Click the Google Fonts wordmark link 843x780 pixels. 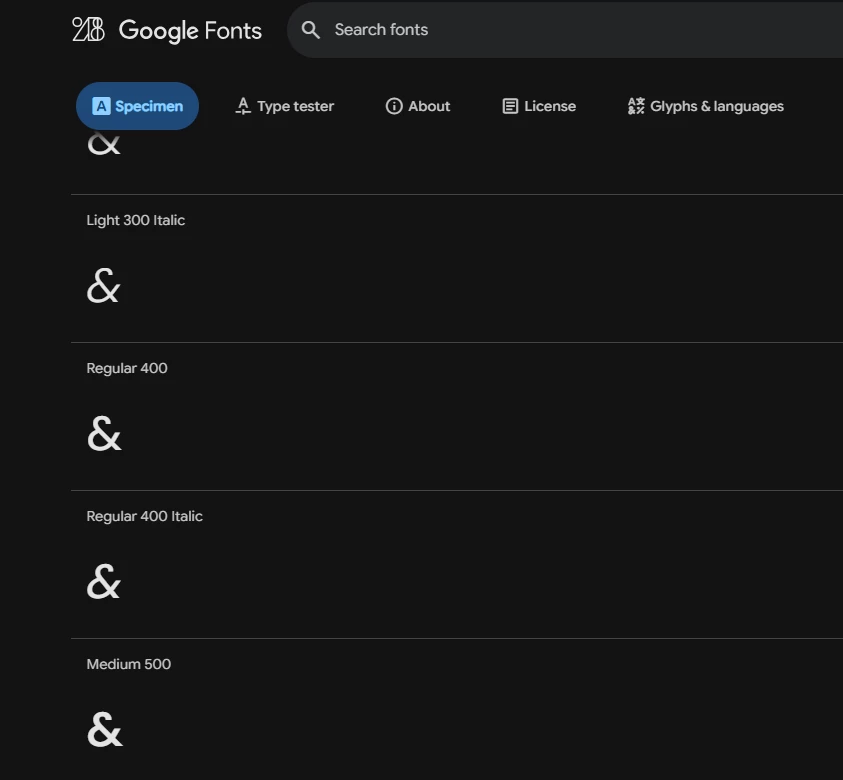coord(190,30)
